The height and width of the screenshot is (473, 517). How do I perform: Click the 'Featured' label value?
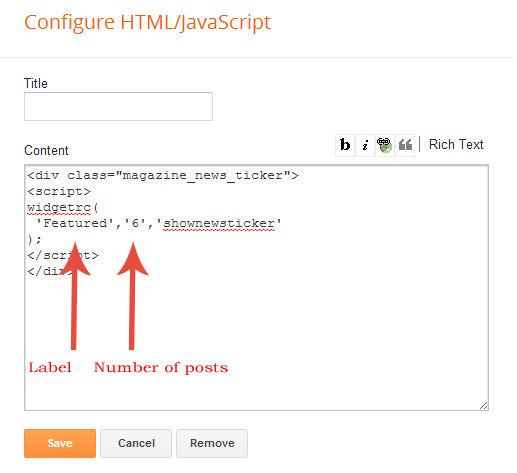[75, 223]
